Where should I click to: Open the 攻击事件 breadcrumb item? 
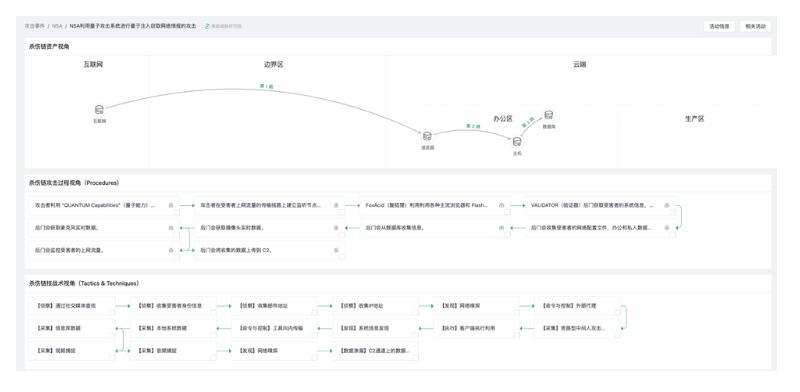[x=35, y=26]
